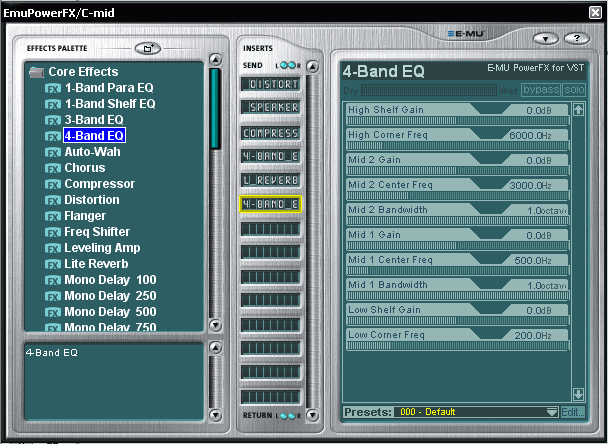Viewport: 608px width, 444px height.
Task: Click the Edit presets button
Action: [x=573, y=412]
